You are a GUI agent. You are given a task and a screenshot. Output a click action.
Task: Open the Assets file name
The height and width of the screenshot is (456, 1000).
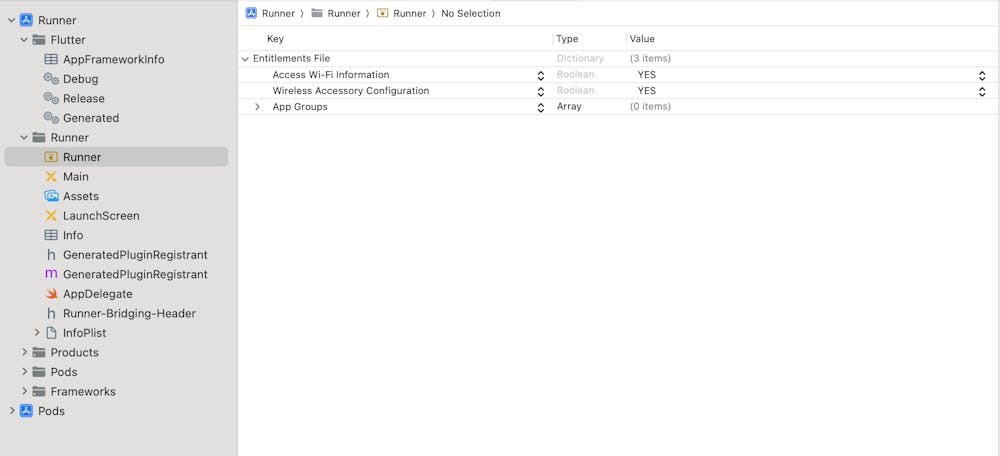(81, 196)
